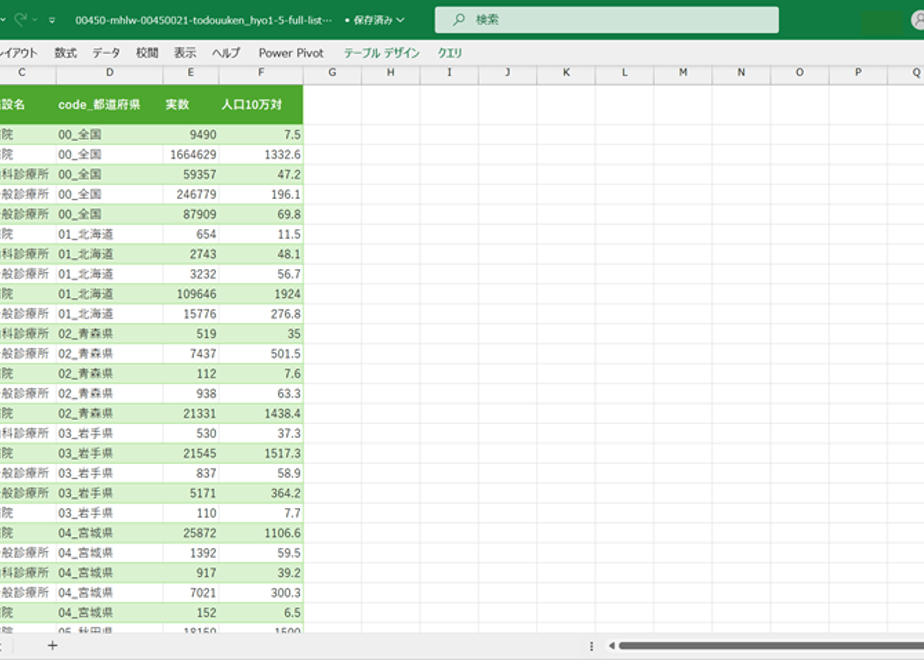Click the vertical dots sheet-bar splitter handle
Image resolution: width=924 pixels, height=660 pixels.
click(x=591, y=646)
